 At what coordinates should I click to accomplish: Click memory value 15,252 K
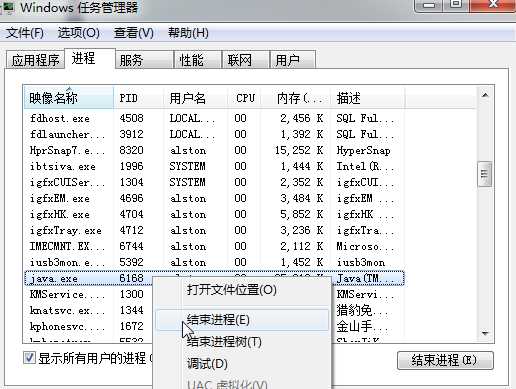pyautogui.click(x=299, y=150)
